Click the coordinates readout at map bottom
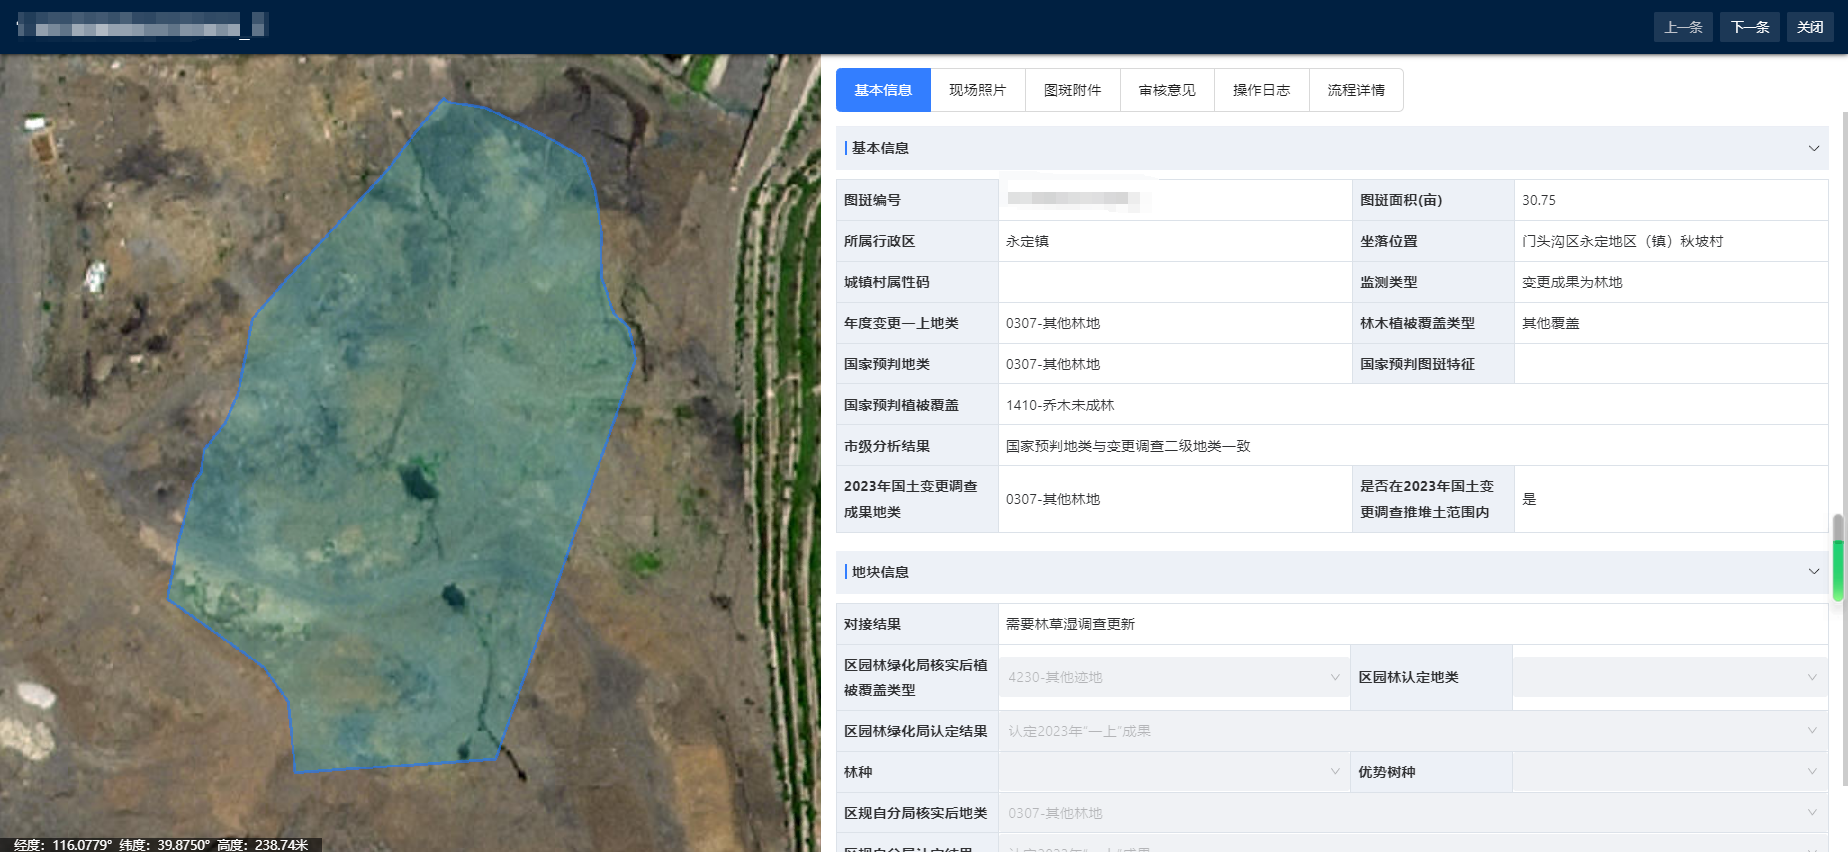This screenshot has height=852, width=1848. (161, 845)
